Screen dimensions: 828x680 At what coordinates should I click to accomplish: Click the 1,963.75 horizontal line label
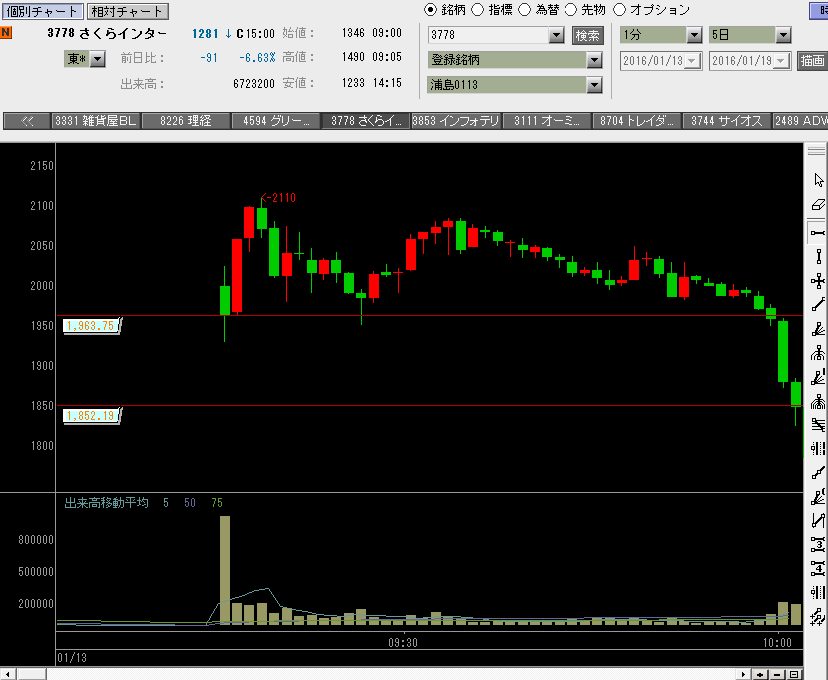pos(91,326)
